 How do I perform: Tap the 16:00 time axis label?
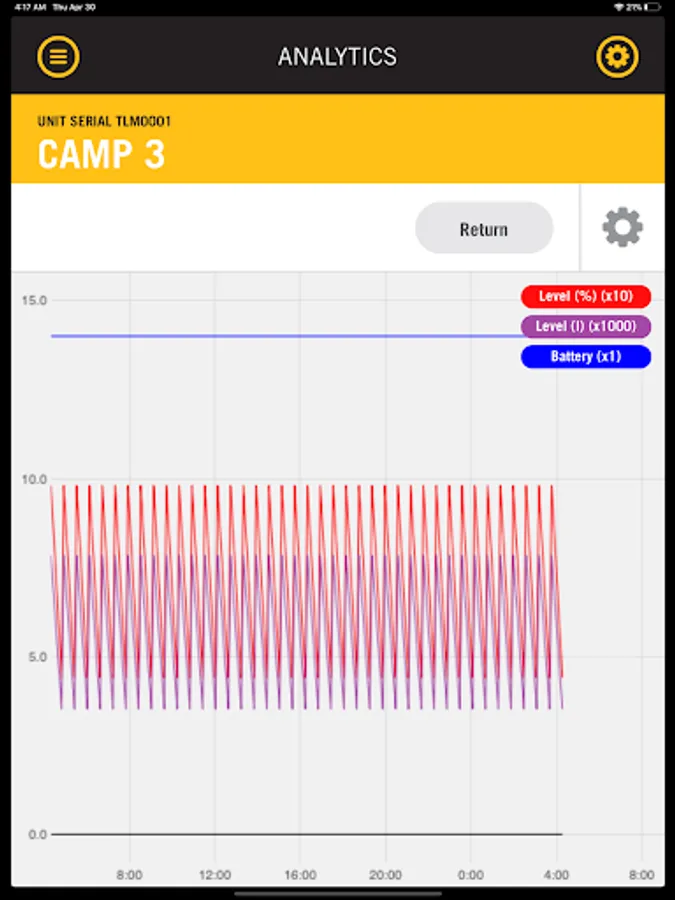pos(300,875)
